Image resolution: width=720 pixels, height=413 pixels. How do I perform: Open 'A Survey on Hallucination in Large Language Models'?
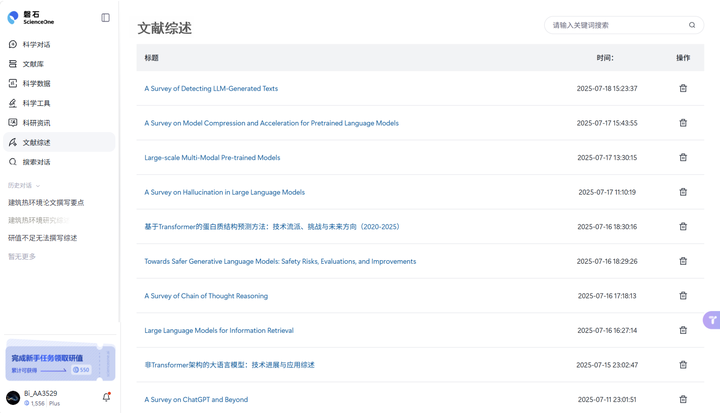[225, 192]
